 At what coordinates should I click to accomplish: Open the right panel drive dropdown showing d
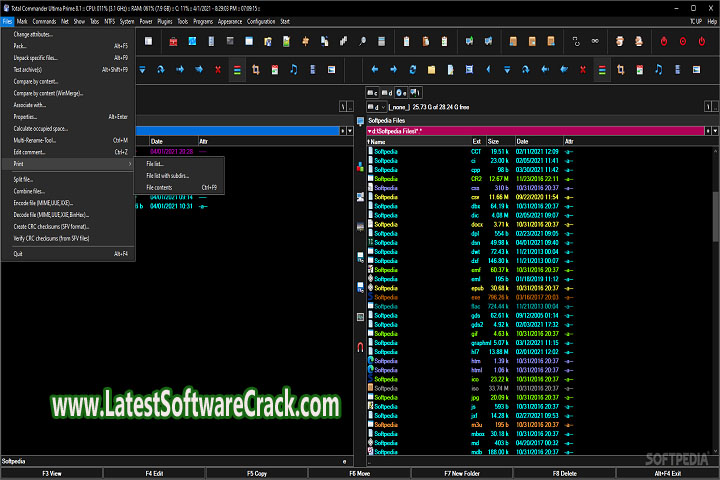pos(376,107)
